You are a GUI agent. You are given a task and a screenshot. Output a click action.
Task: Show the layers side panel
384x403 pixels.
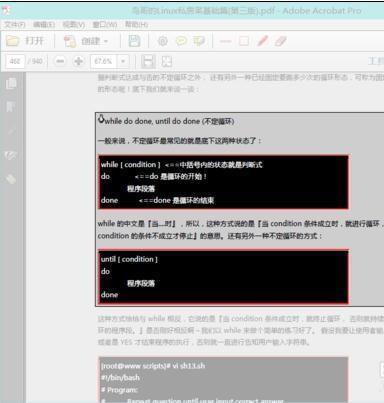(11, 179)
